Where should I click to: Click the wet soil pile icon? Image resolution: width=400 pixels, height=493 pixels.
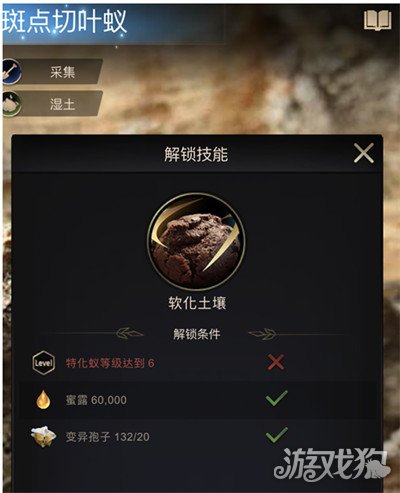point(11,104)
